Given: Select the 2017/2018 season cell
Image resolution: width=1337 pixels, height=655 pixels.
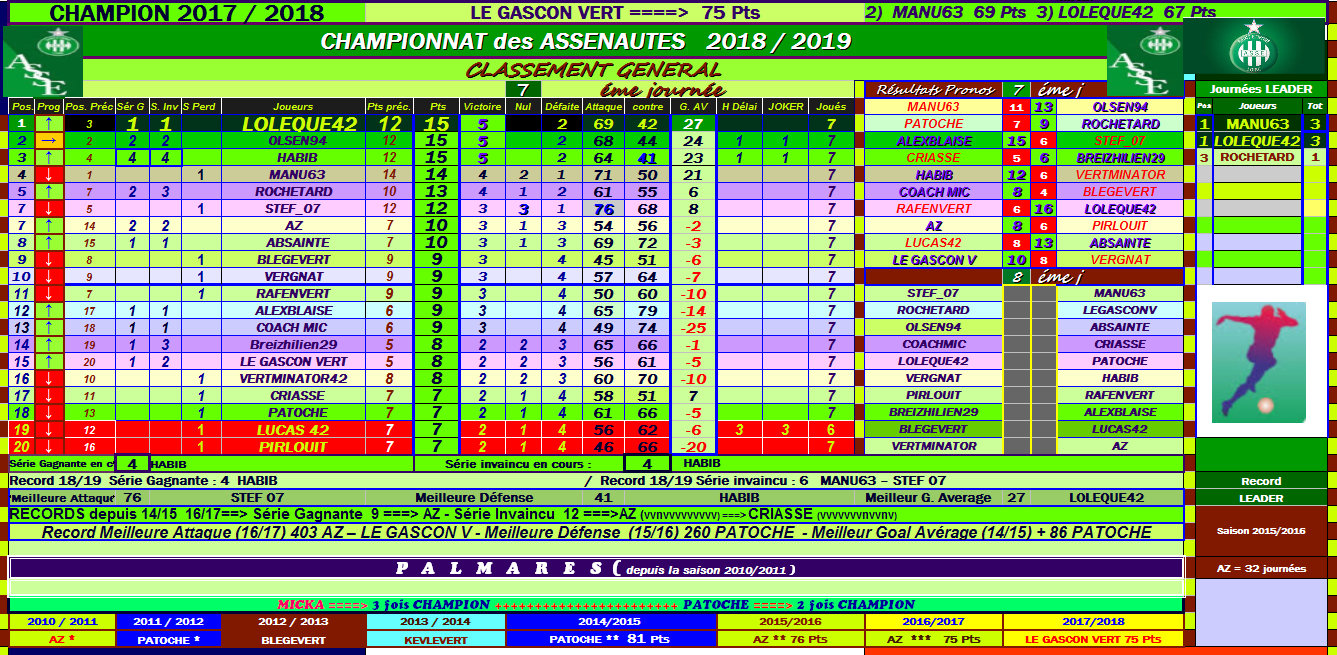Looking at the screenshot, I should click(x=1092, y=622).
